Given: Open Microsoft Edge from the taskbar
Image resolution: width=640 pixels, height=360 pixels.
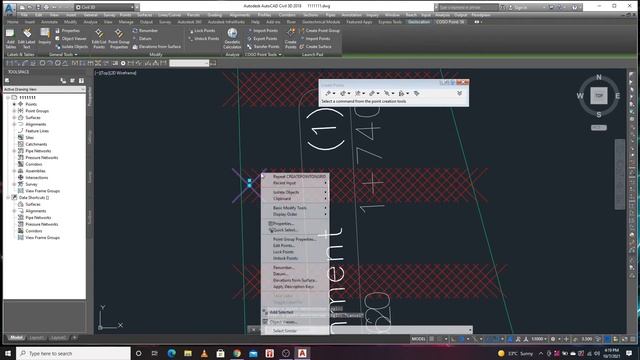Looking at the screenshot, I should pyautogui.click(x=171, y=353).
